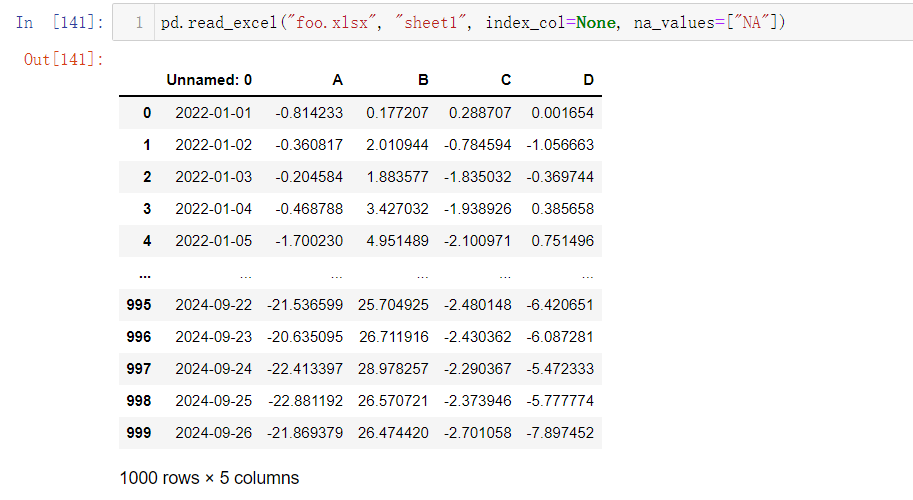Click value 4.951489
Image resolution: width=913 pixels, height=500 pixels.
tap(397, 241)
